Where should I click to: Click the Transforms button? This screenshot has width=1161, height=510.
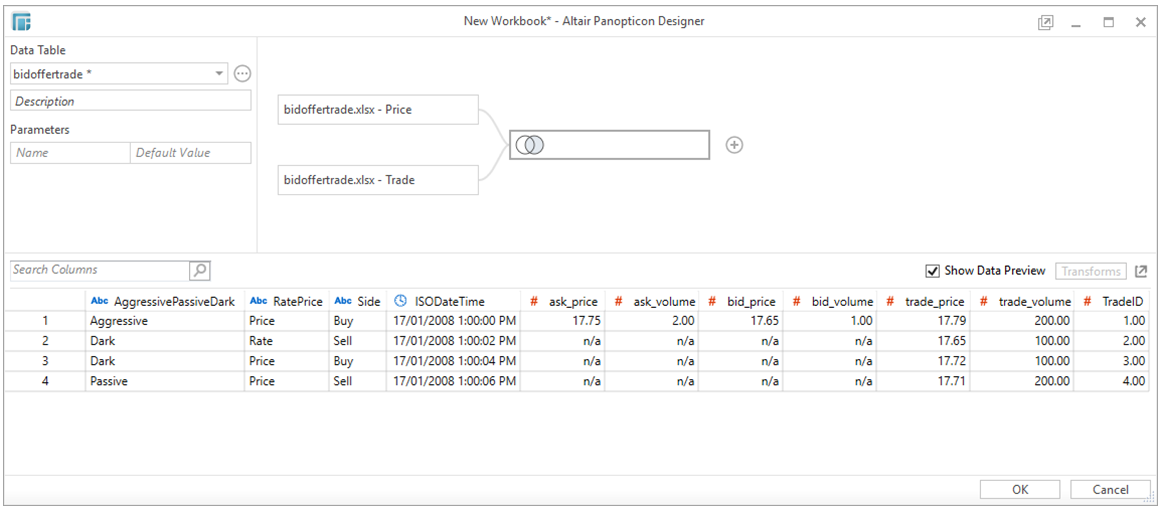1091,271
